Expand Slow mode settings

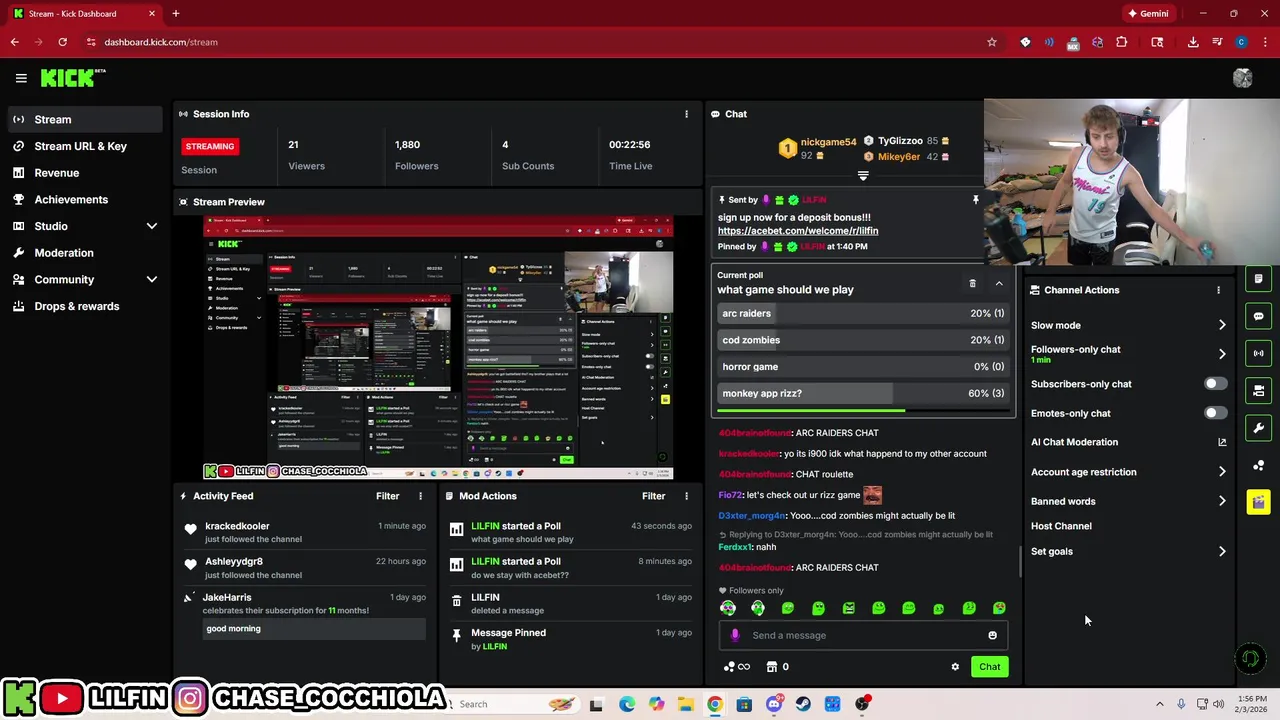(x=1222, y=325)
